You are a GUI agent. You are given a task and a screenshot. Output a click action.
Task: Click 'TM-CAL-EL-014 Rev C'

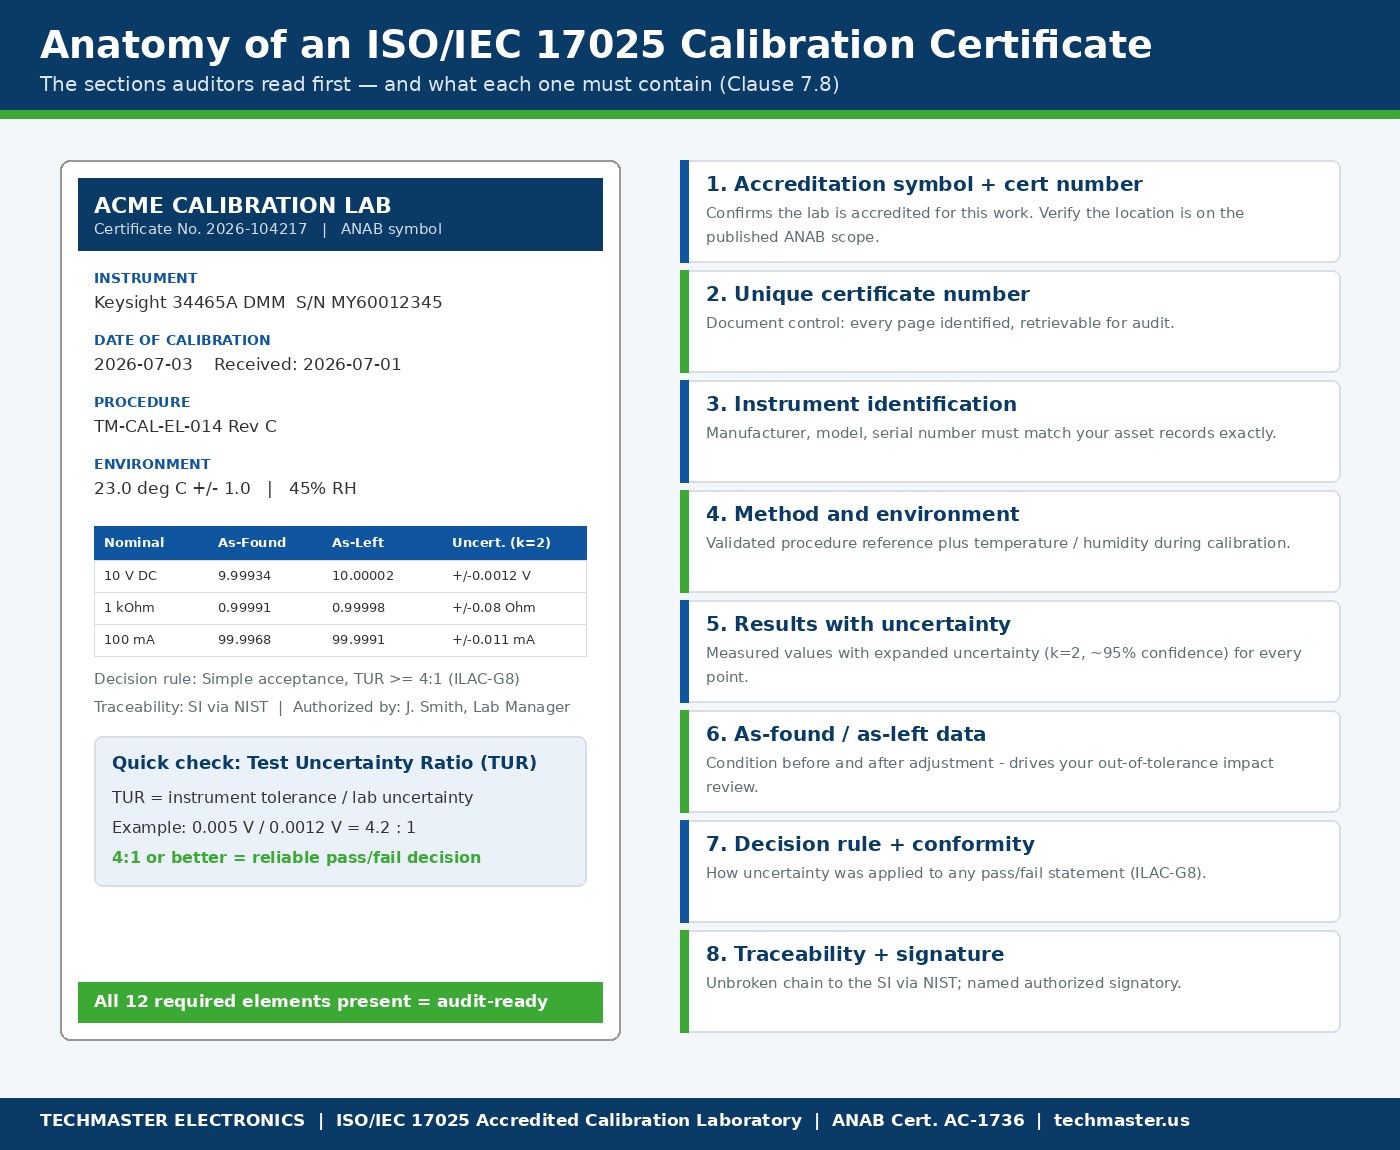point(185,426)
